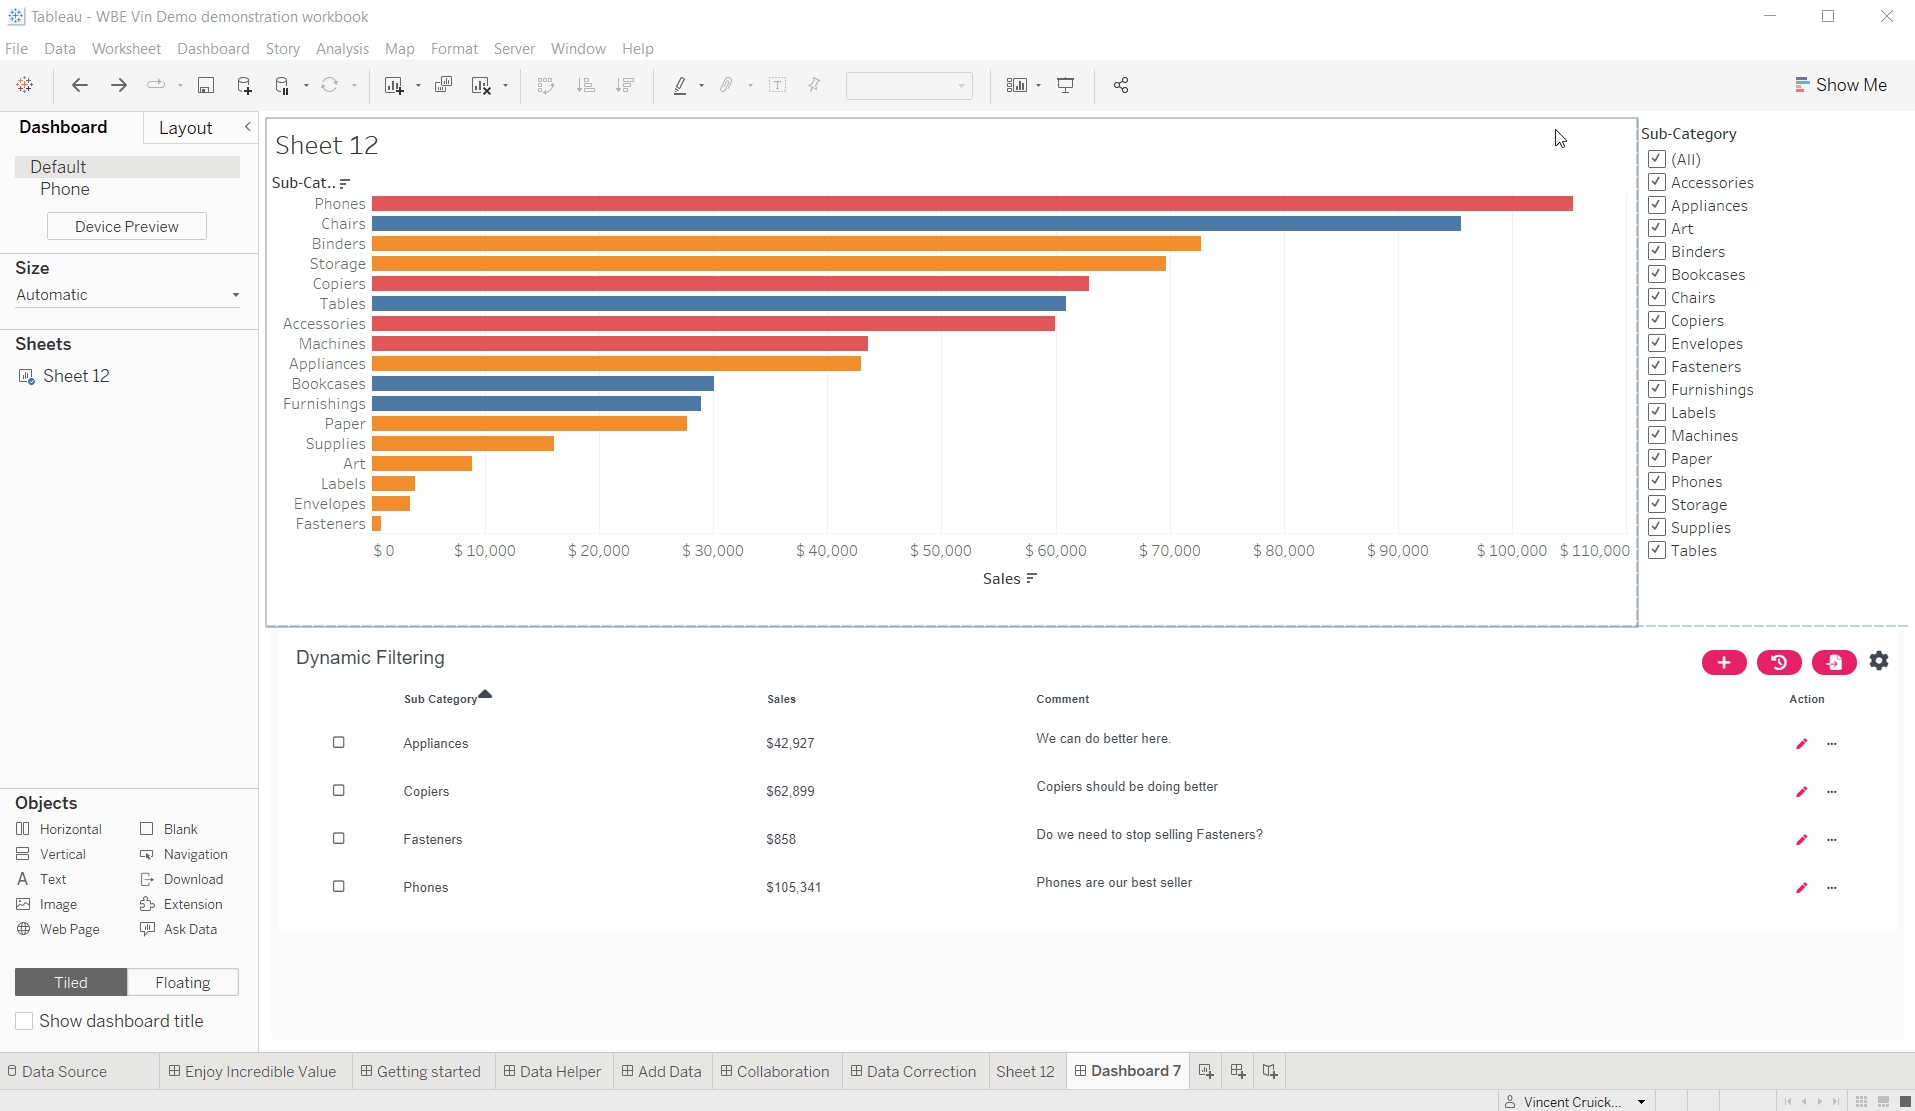This screenshot has width=1915, height=1111.
Task: Click the pink plus add button
Action: (x=1723, y=662)
